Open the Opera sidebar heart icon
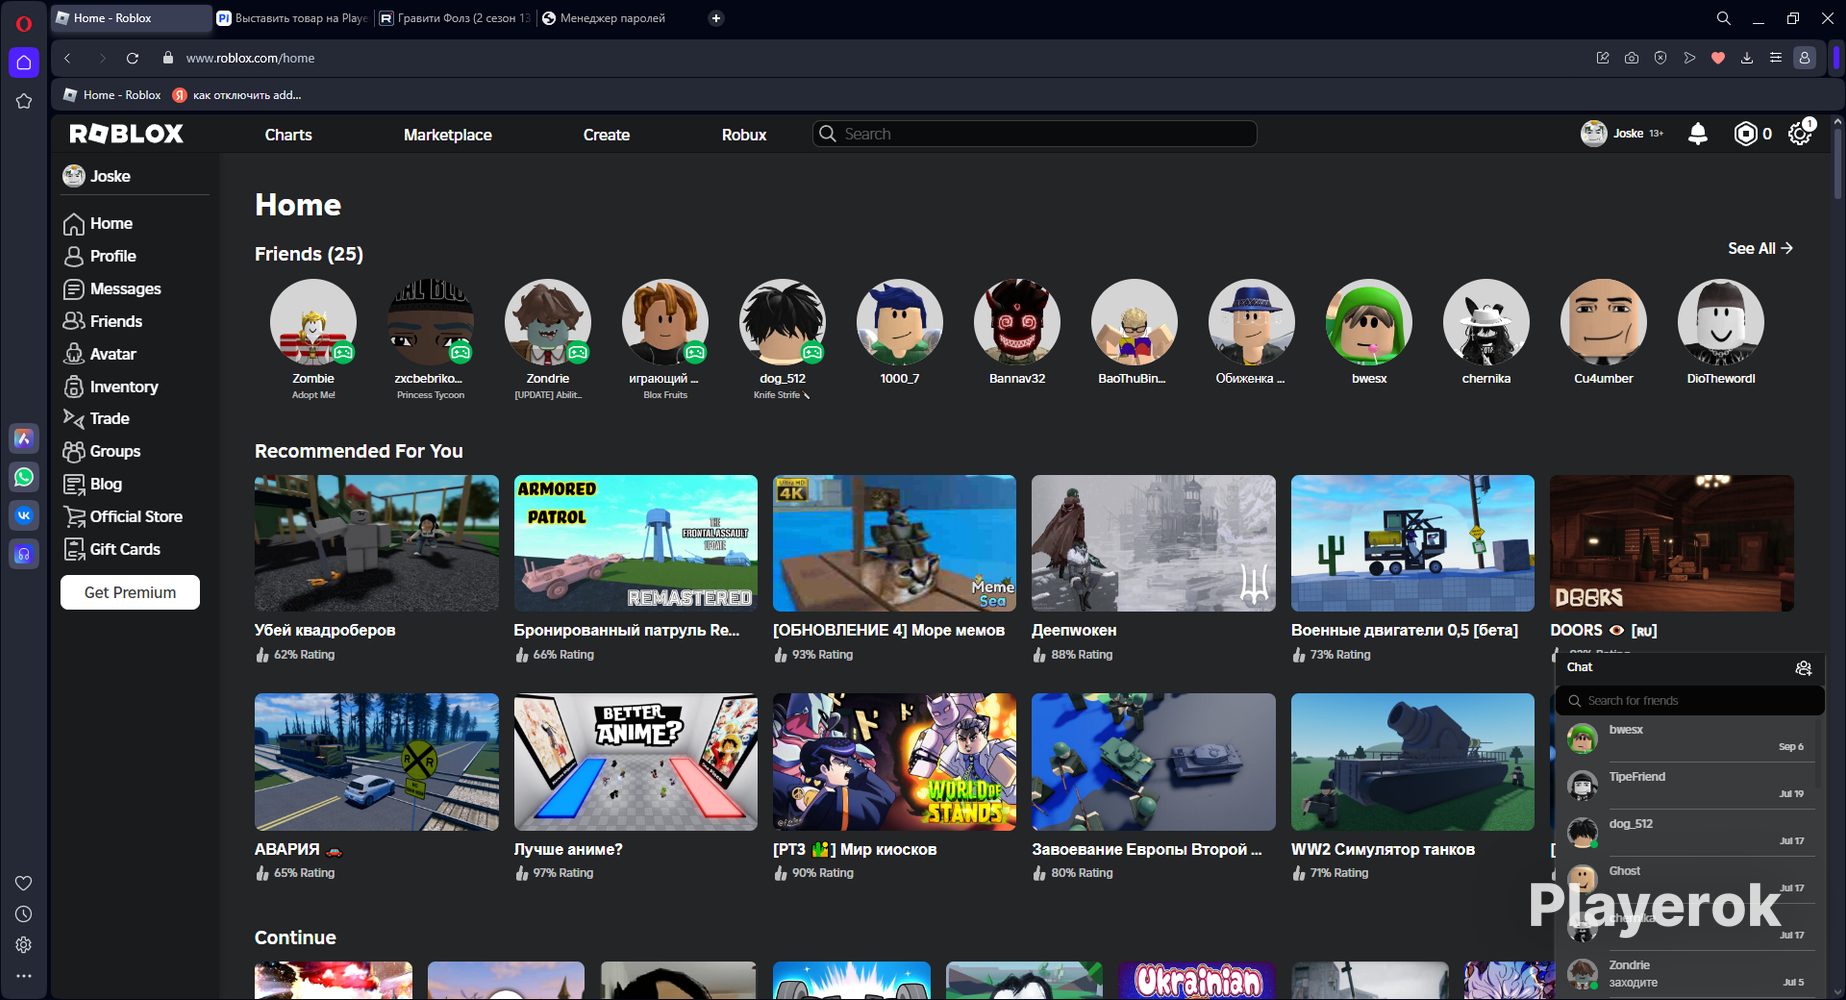This screenshot has width=1846, height=1000. (x=24, y=883)
